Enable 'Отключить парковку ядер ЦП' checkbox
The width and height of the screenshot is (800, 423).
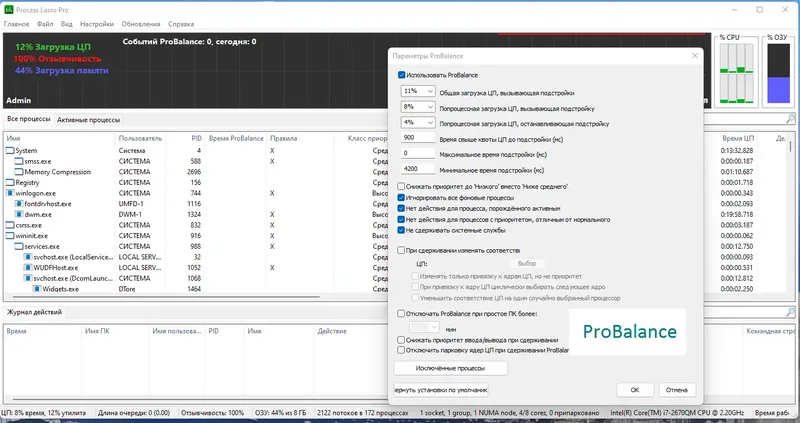point(402,350)
